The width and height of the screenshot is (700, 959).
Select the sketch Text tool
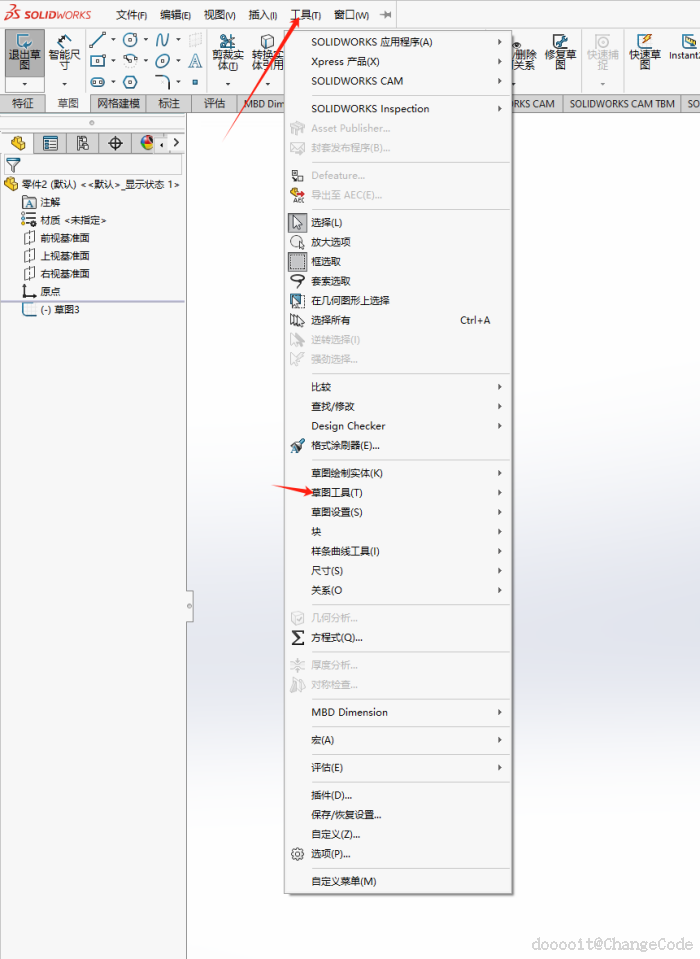tap(195, 61)
